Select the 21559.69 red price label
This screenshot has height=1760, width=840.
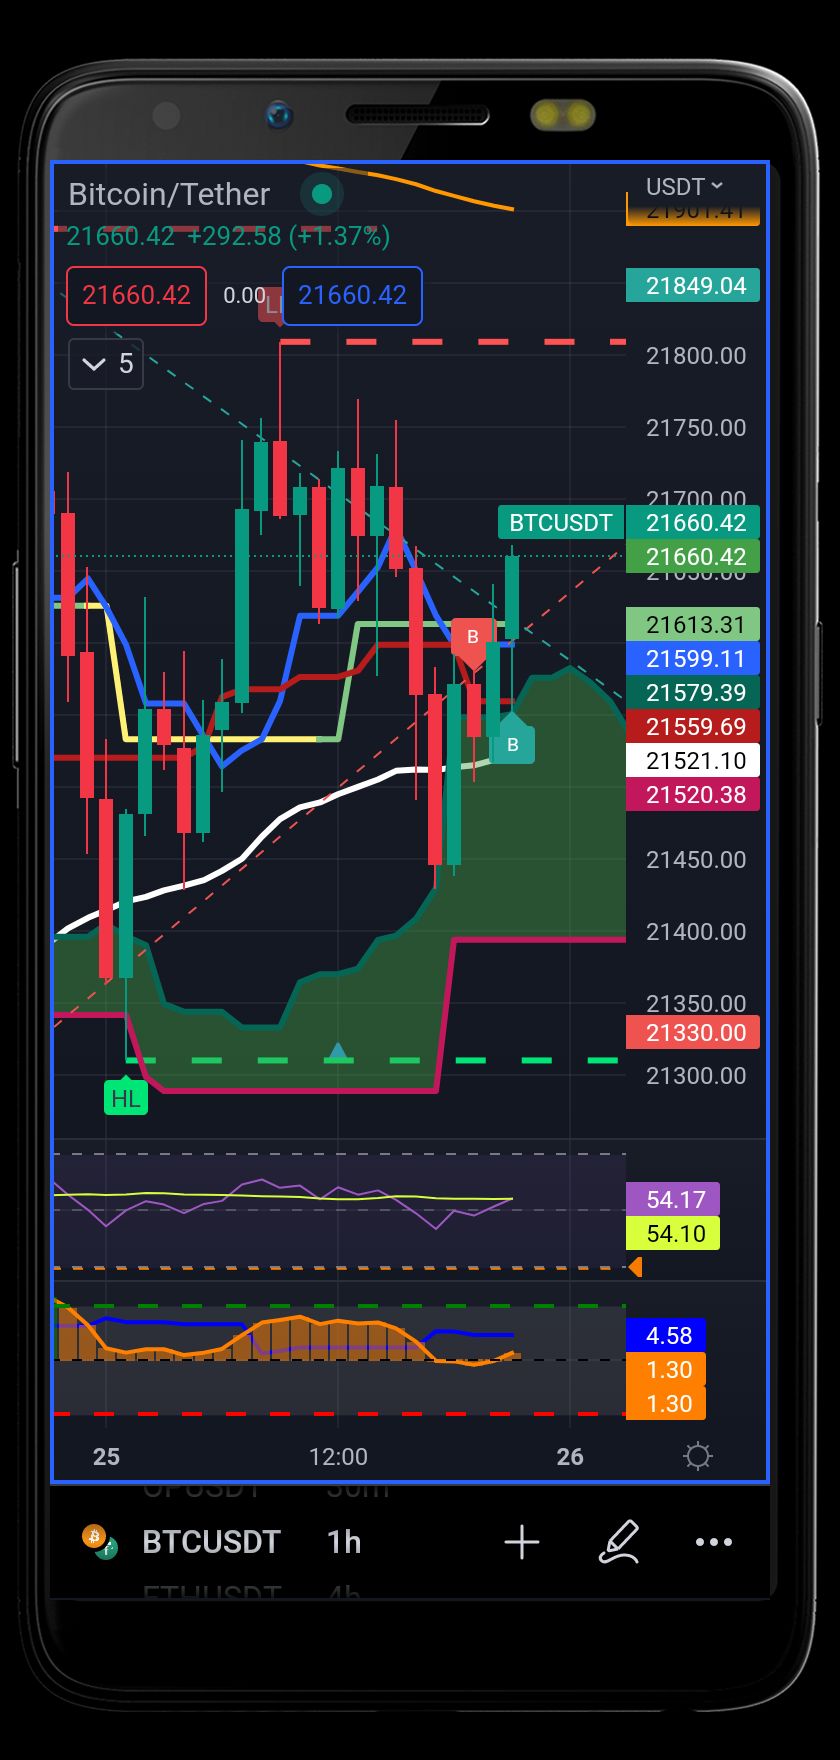(x=693, y=726)
